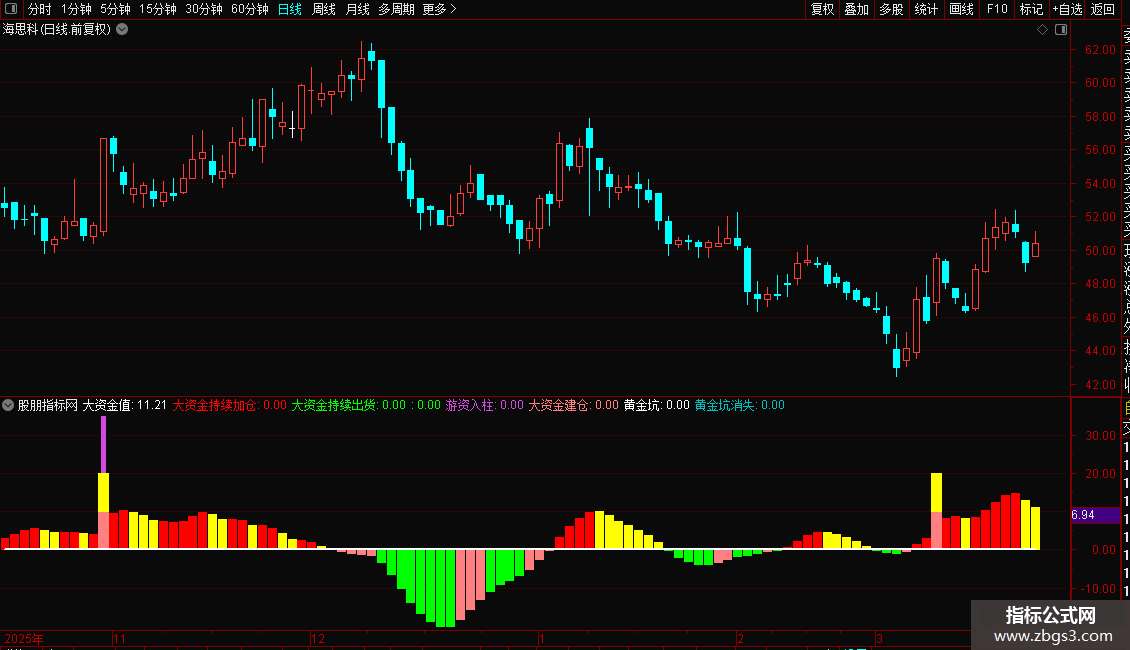Open the 多股 multi-stock view
The image size is (1130, 650).
[891, 9]
